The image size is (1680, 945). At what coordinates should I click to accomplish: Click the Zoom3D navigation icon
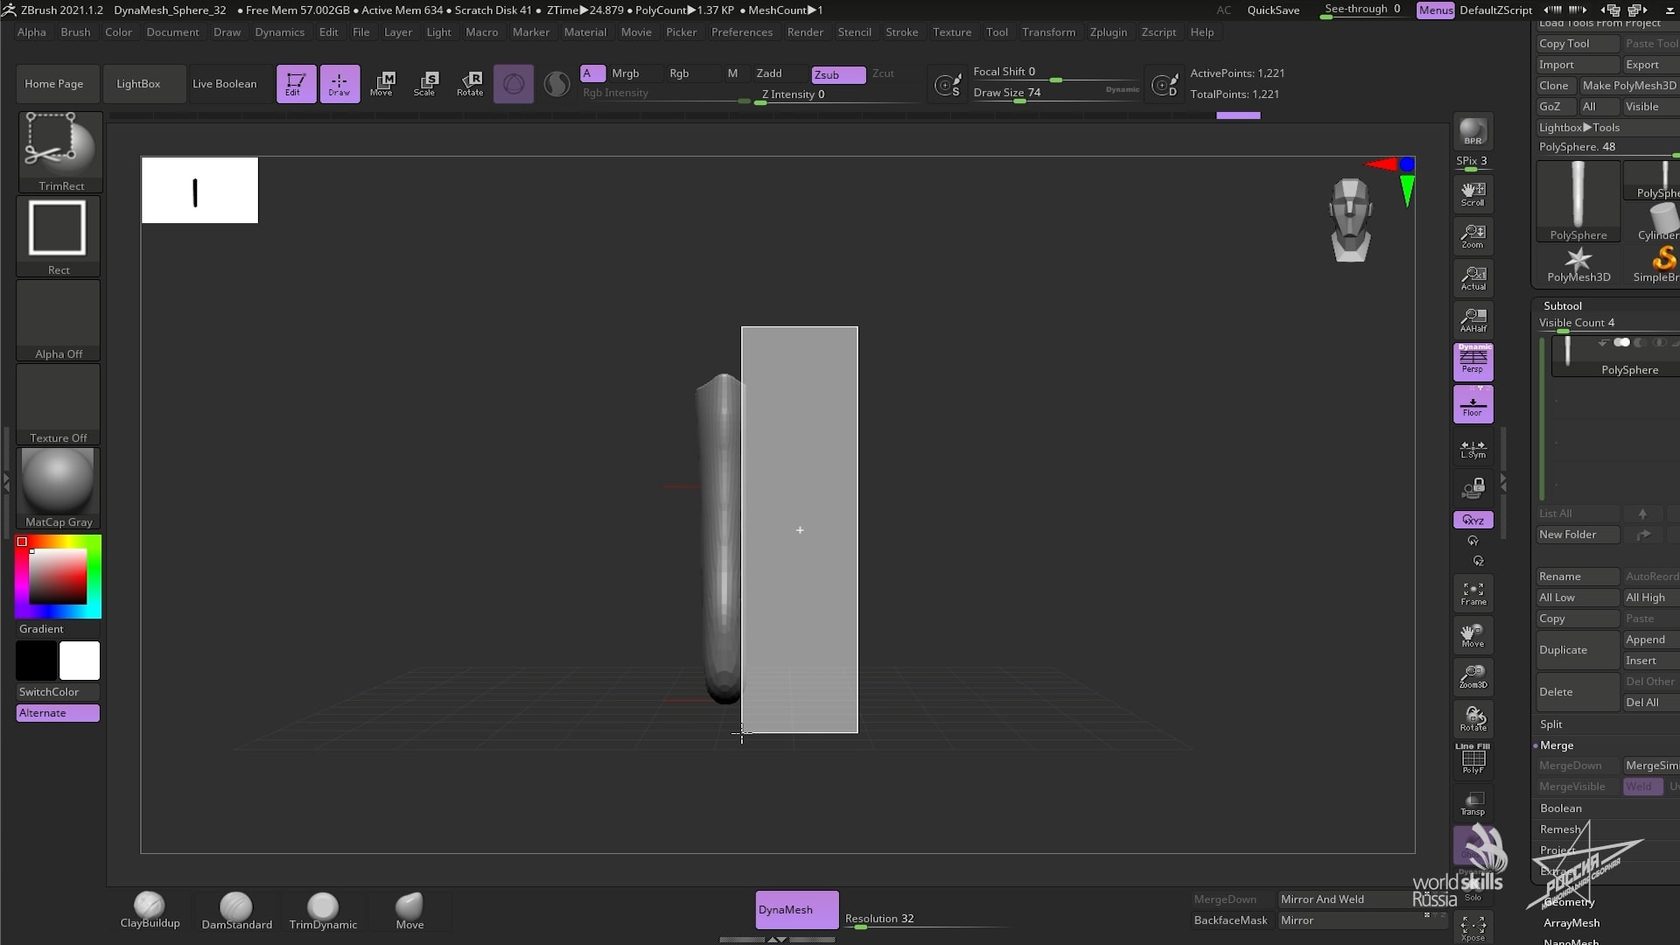(1473, 677)
